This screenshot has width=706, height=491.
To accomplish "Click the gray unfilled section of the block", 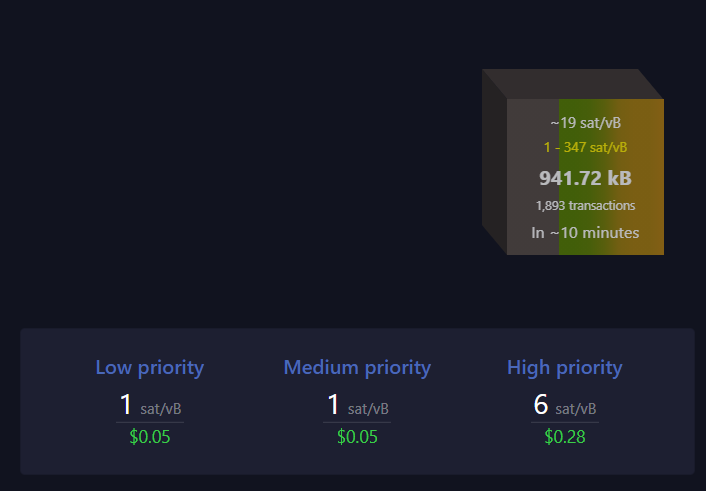I will 533,177.
